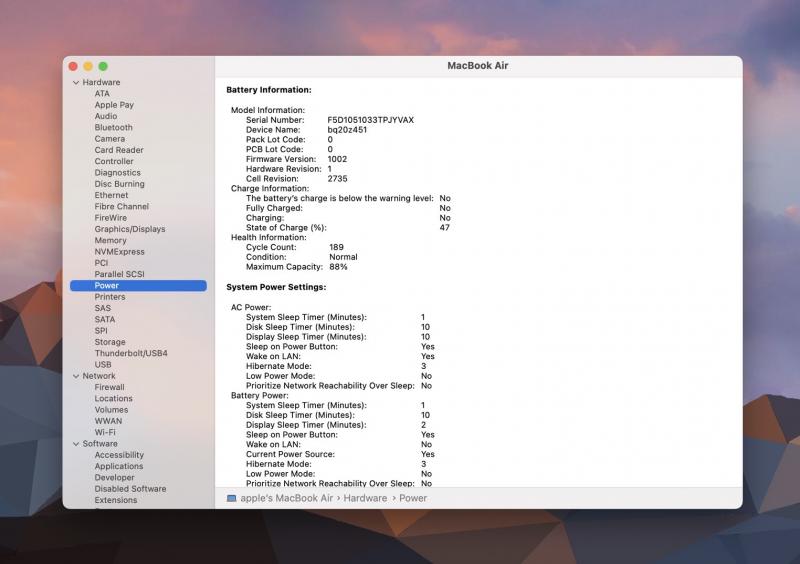800x564 pixels.
Task: Click the Battery Information heading
Action: pos(269,90)
